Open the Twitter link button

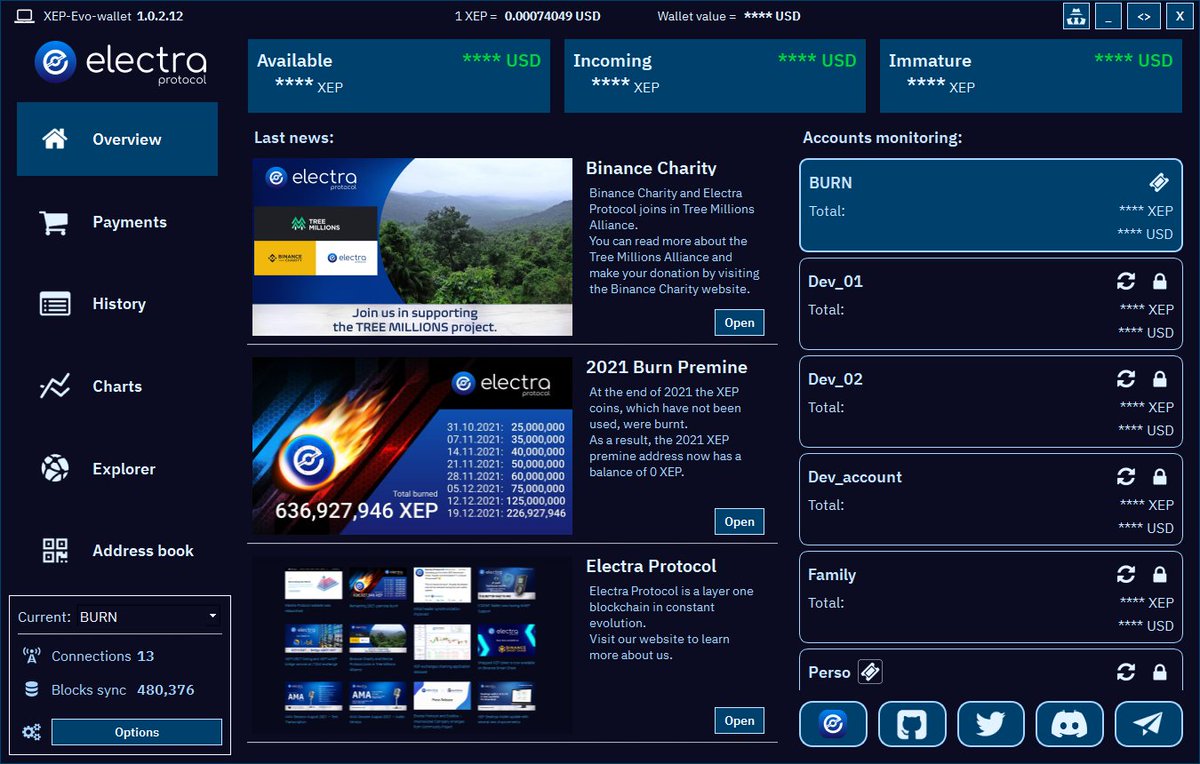click(x=991, y=724)
